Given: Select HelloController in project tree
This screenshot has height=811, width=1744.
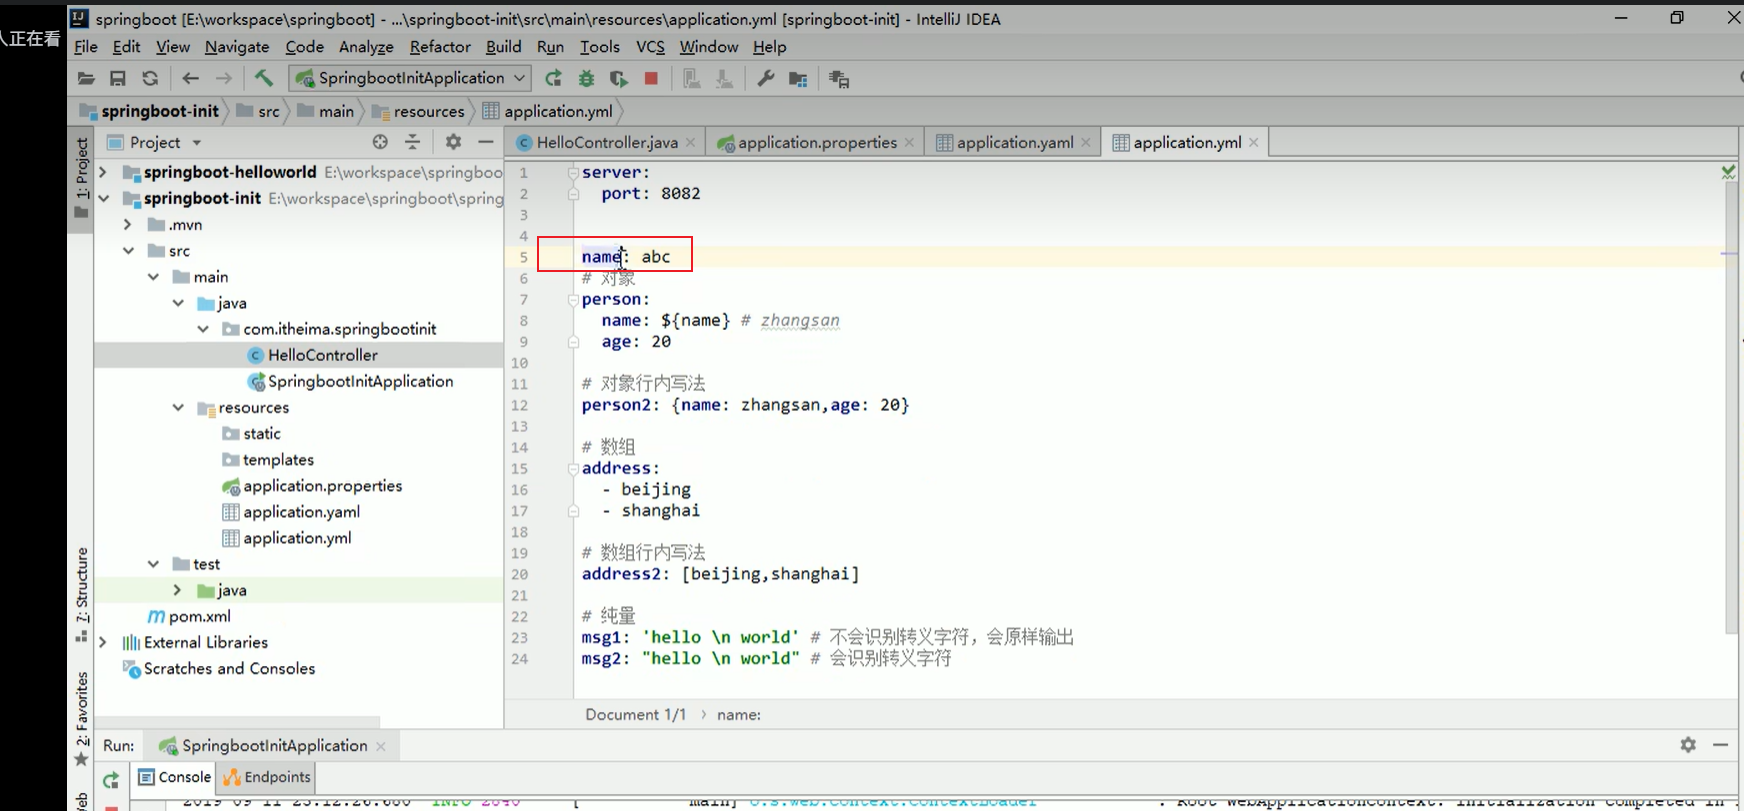Looking at the screenshot, I should click(312, 355).
